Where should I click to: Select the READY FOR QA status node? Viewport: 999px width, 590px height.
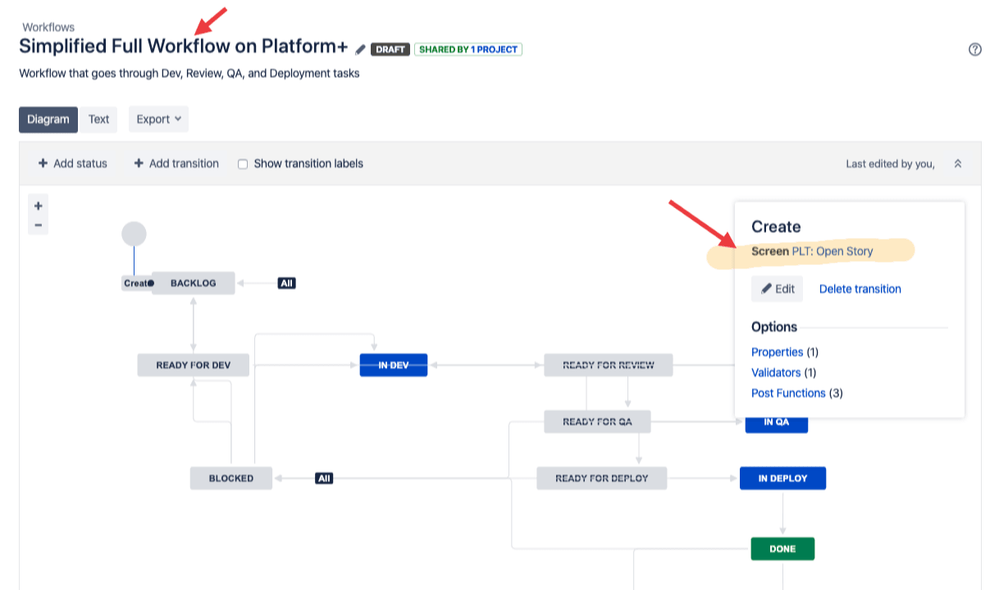pyautogui.click(x=597, y=421)
